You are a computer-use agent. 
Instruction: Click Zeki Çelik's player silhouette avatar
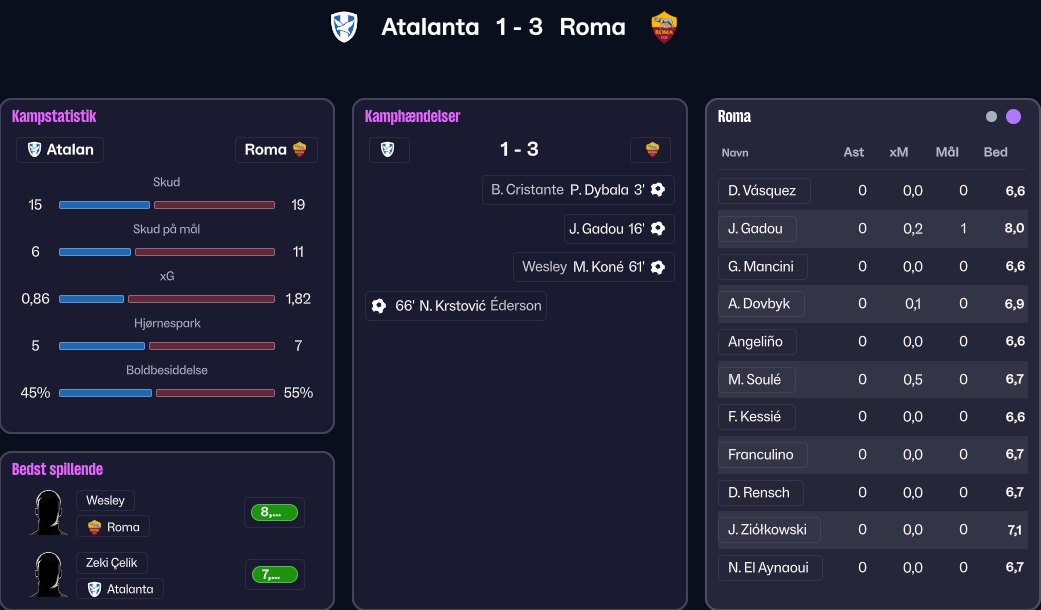point(47,575)
